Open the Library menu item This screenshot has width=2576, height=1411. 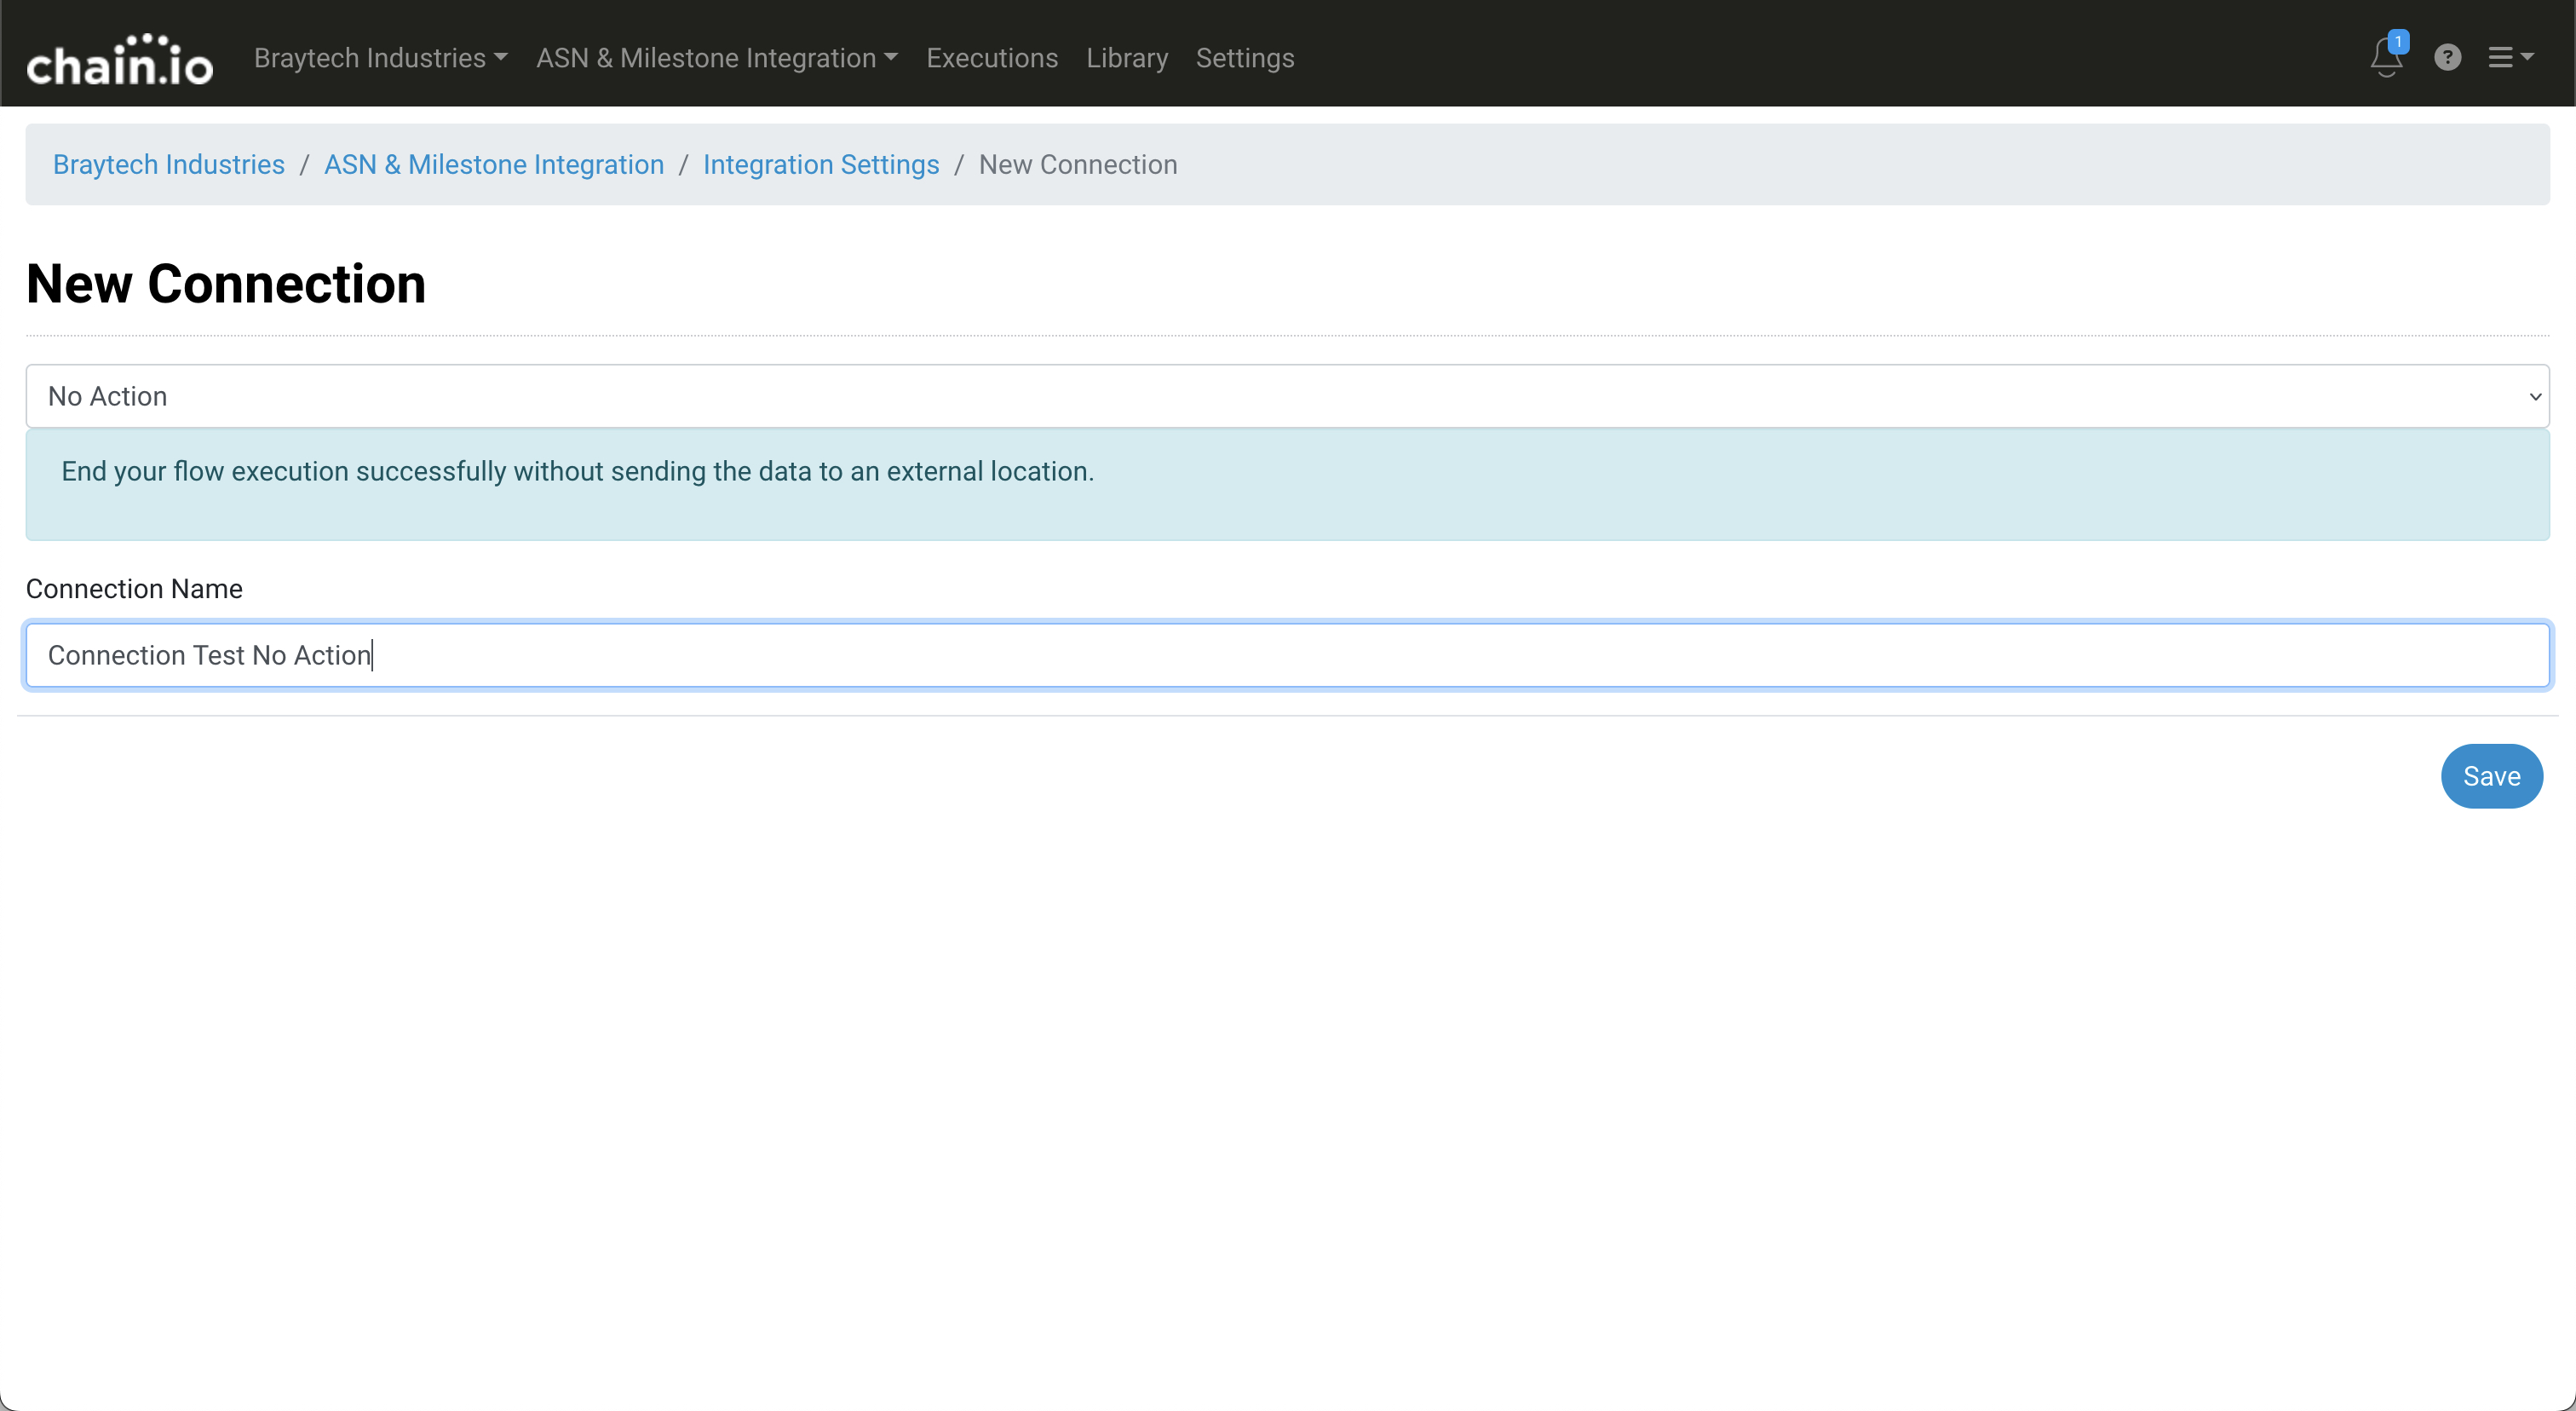[1127, 58]
